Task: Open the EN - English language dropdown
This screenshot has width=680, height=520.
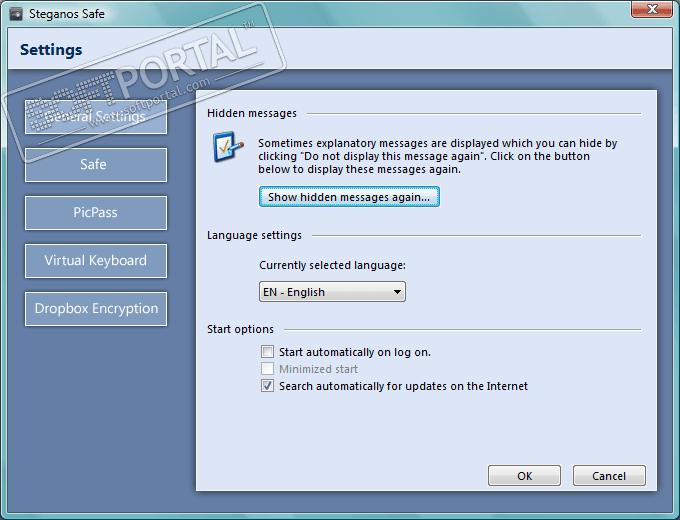Action: pyautogui.click(x=332, y=292)
